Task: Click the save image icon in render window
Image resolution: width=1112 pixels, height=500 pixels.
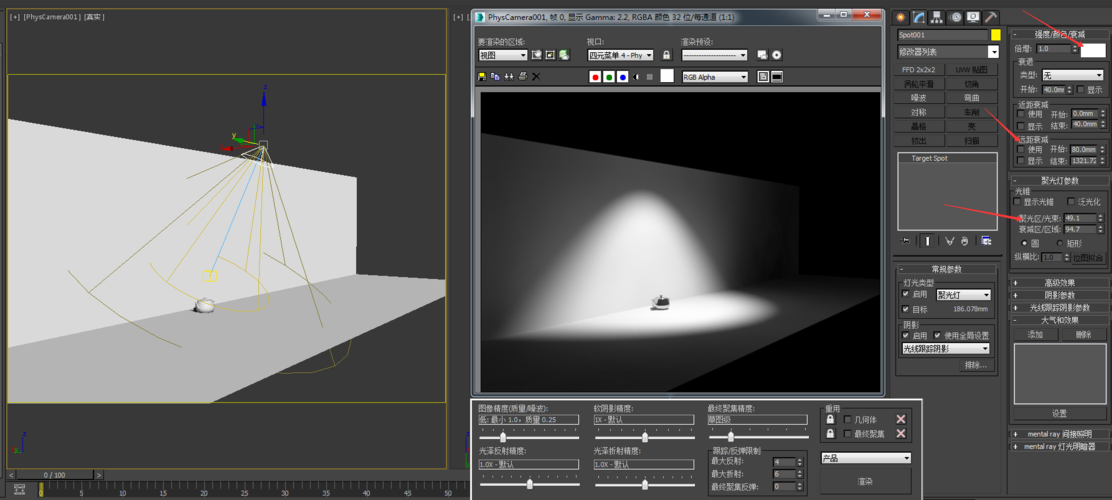Action: (x=483, y=77)
